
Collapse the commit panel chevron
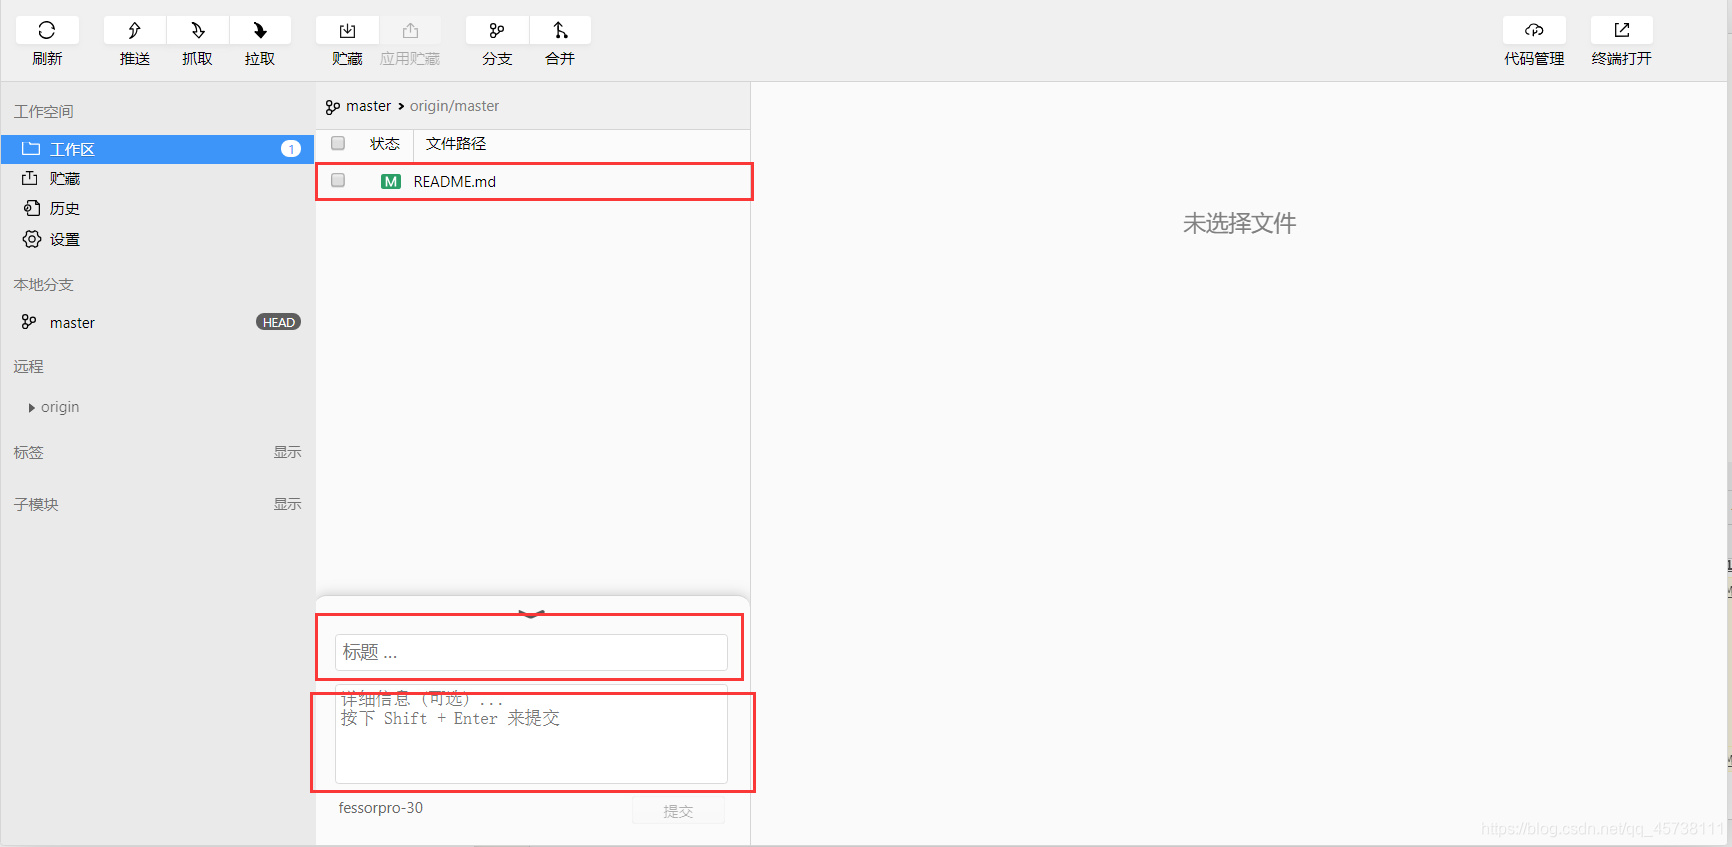tap(532, 614)
